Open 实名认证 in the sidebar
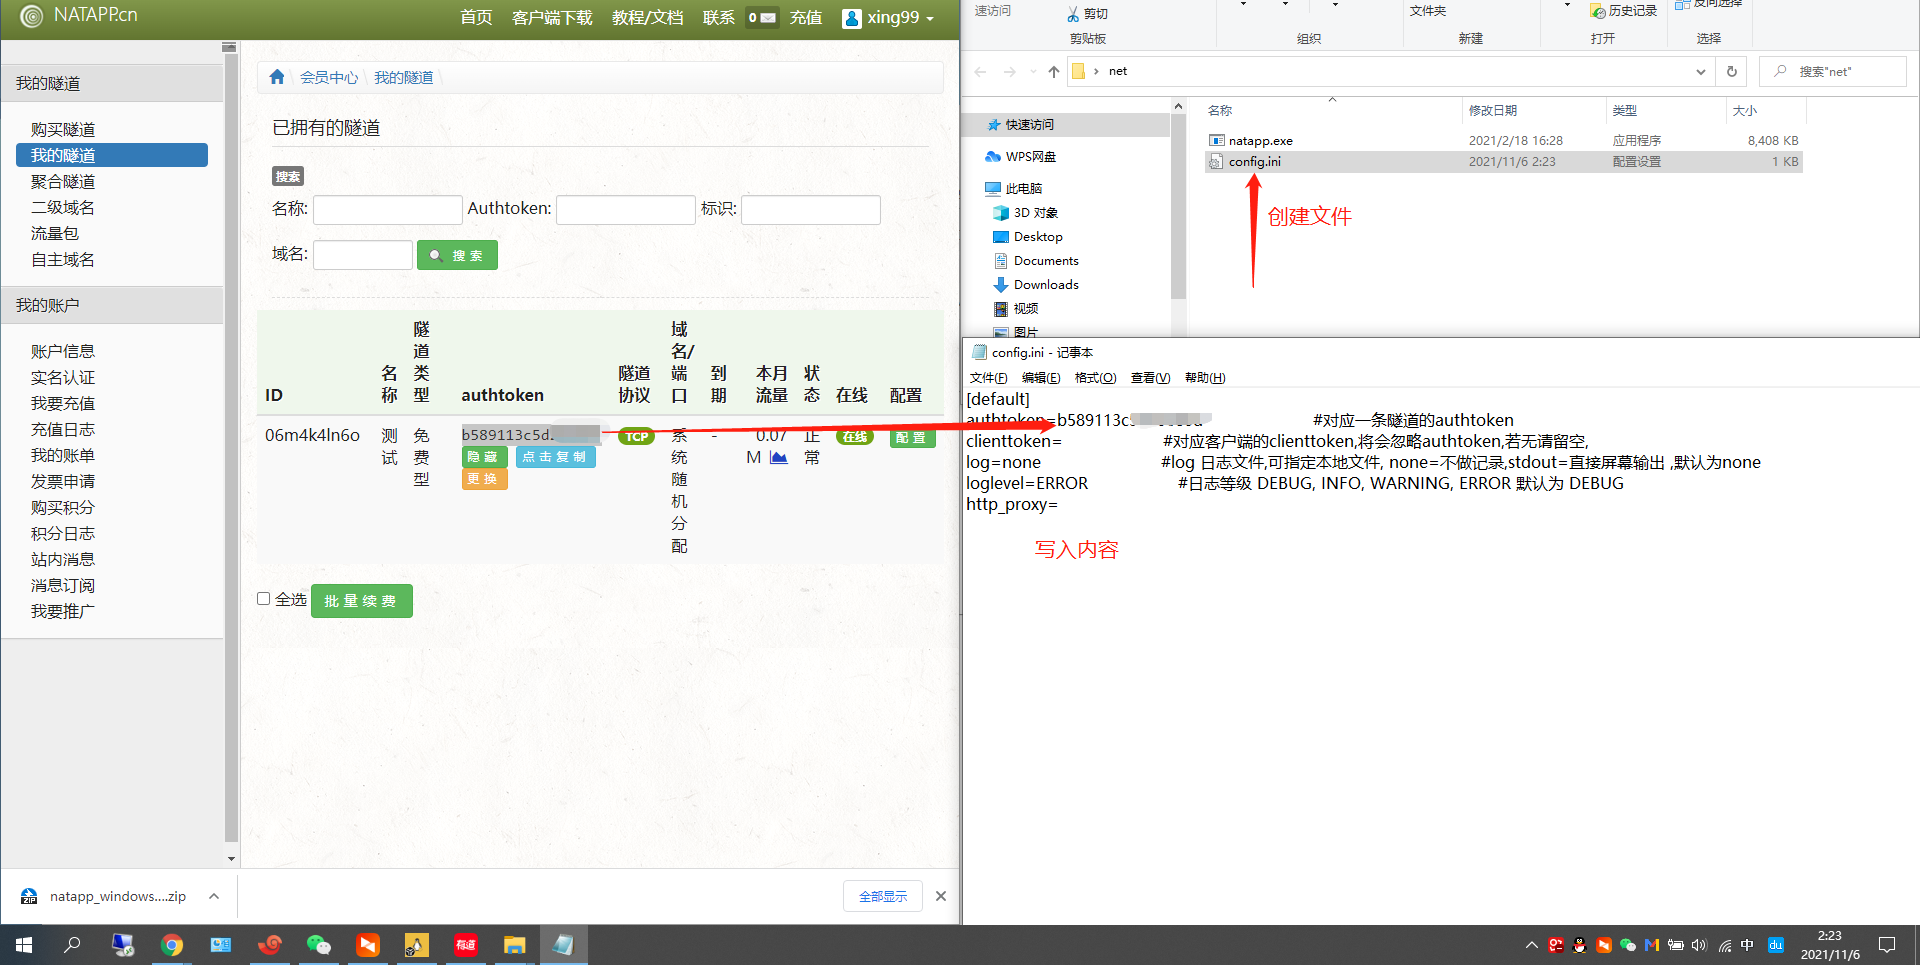 (63, 378)
